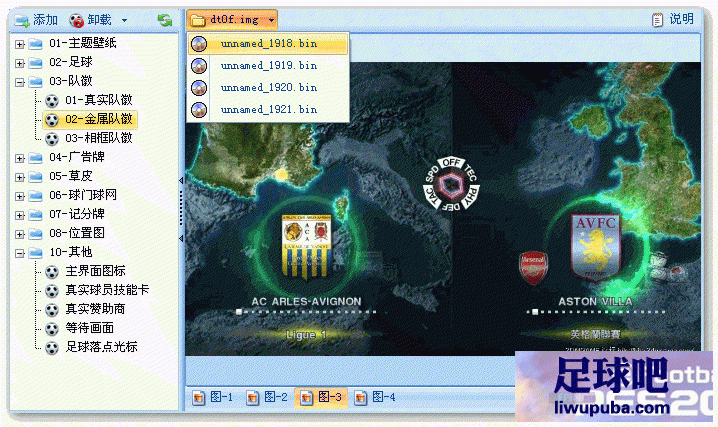The image size is (718, 427).
Task: Expand the 02-足球 tree node
Action: pos(20,63)
